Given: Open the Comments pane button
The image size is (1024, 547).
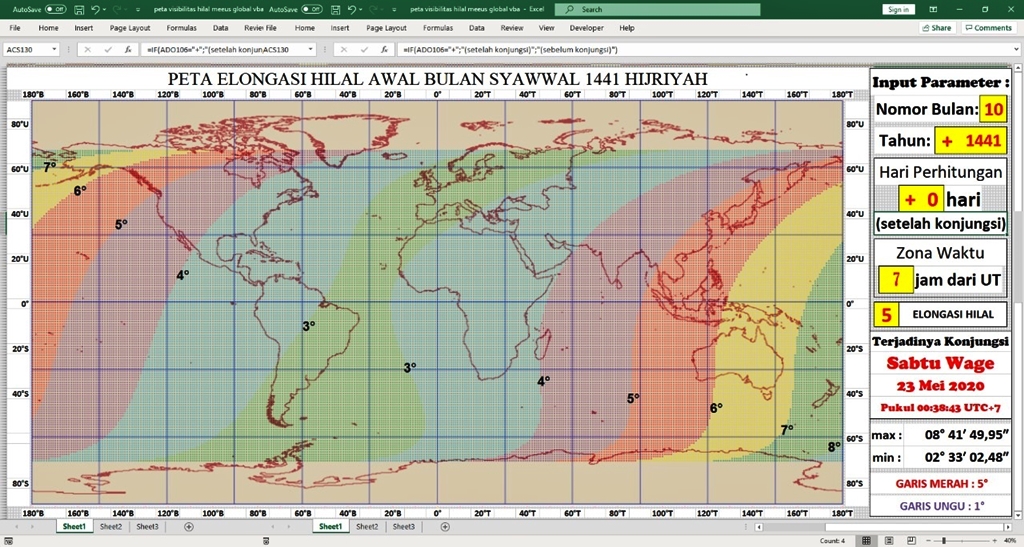Looking at the screenshot, I should [x=987, y=28].
